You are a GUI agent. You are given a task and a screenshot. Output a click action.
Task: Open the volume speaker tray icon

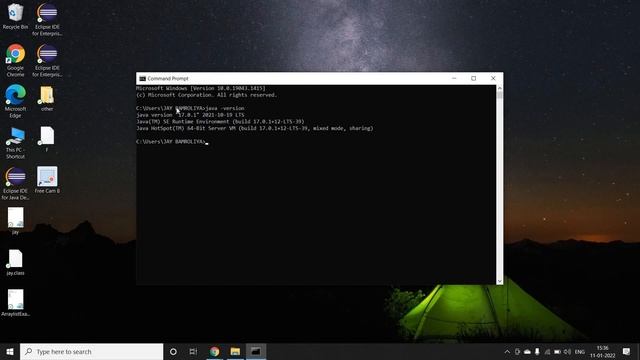pyautogui.click(x=567, y=352)
